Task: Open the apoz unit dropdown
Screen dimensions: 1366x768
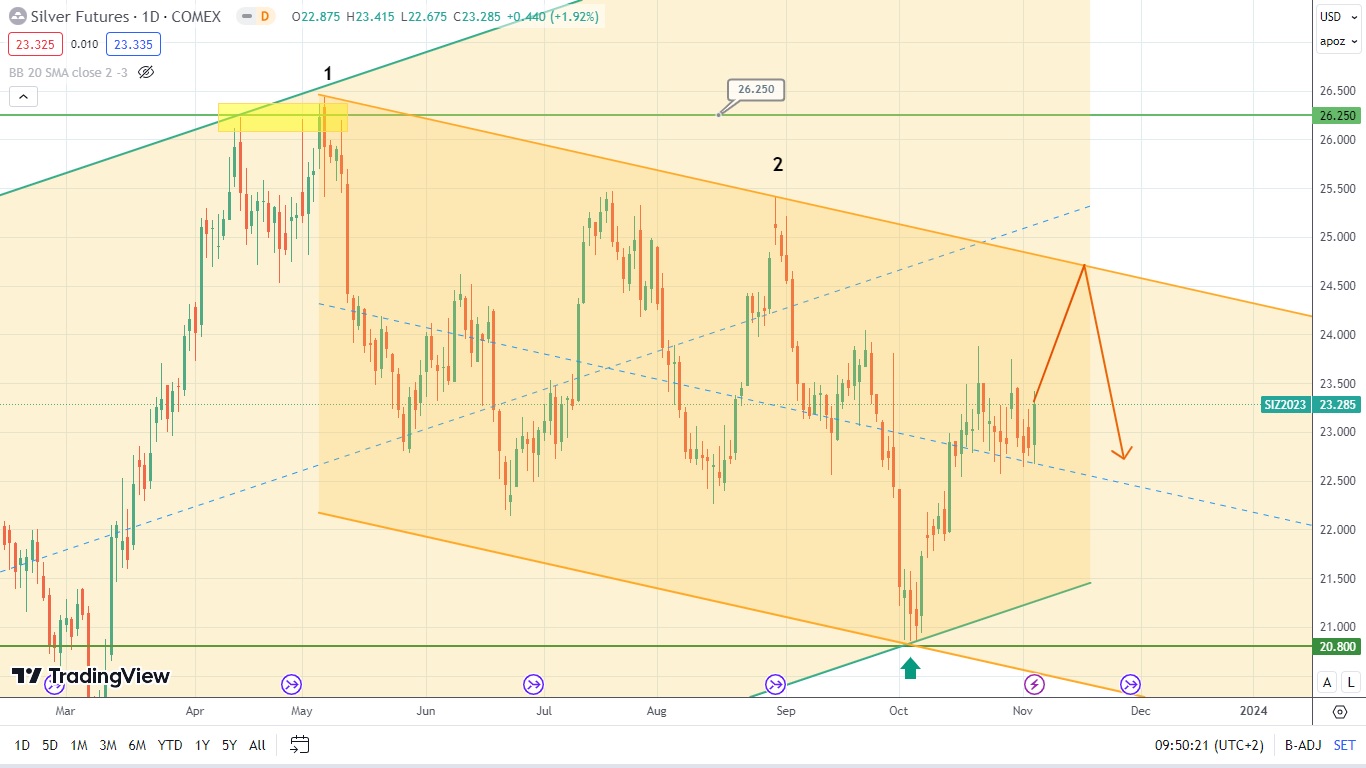Action: coord(1339,41)
